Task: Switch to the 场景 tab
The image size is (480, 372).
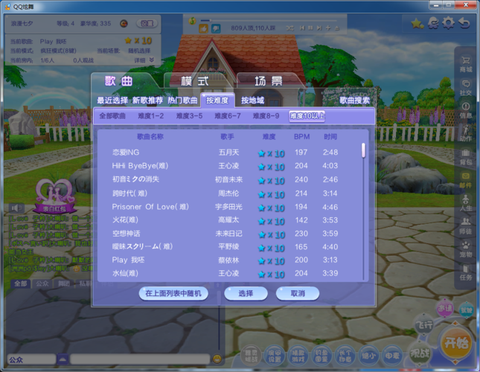Action: click(268, 81)
